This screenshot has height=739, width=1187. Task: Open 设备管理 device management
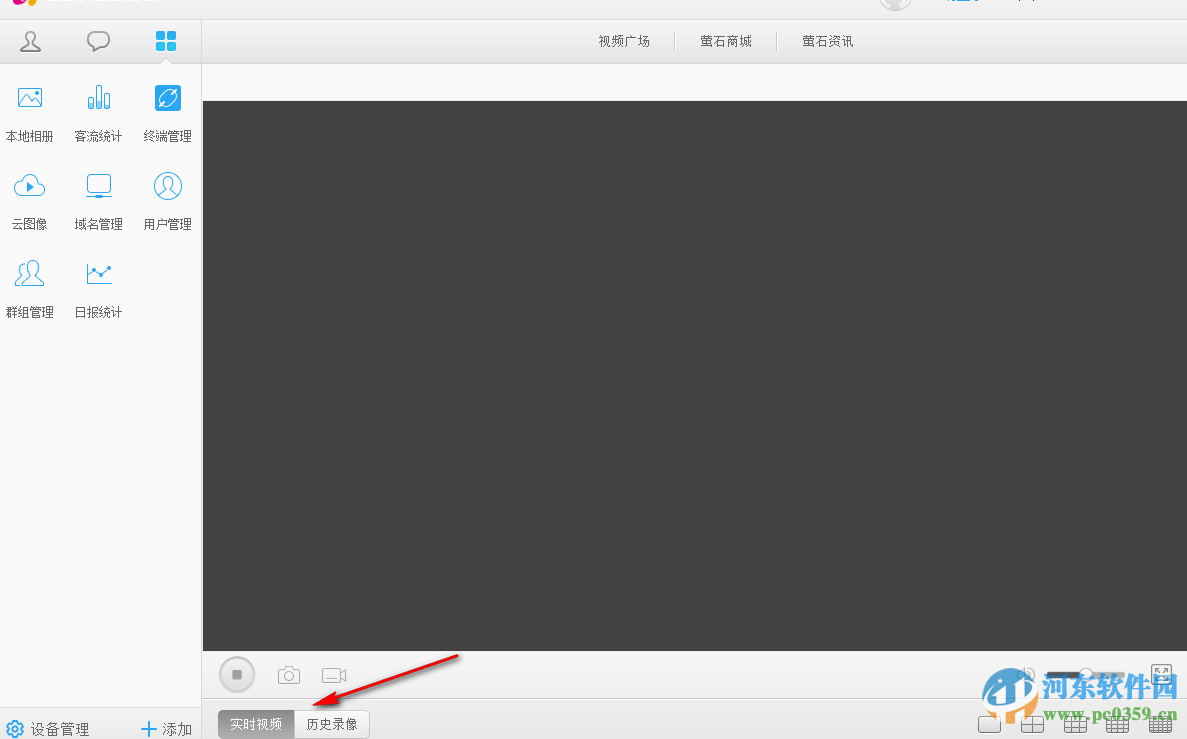click(x=47, y=729)
